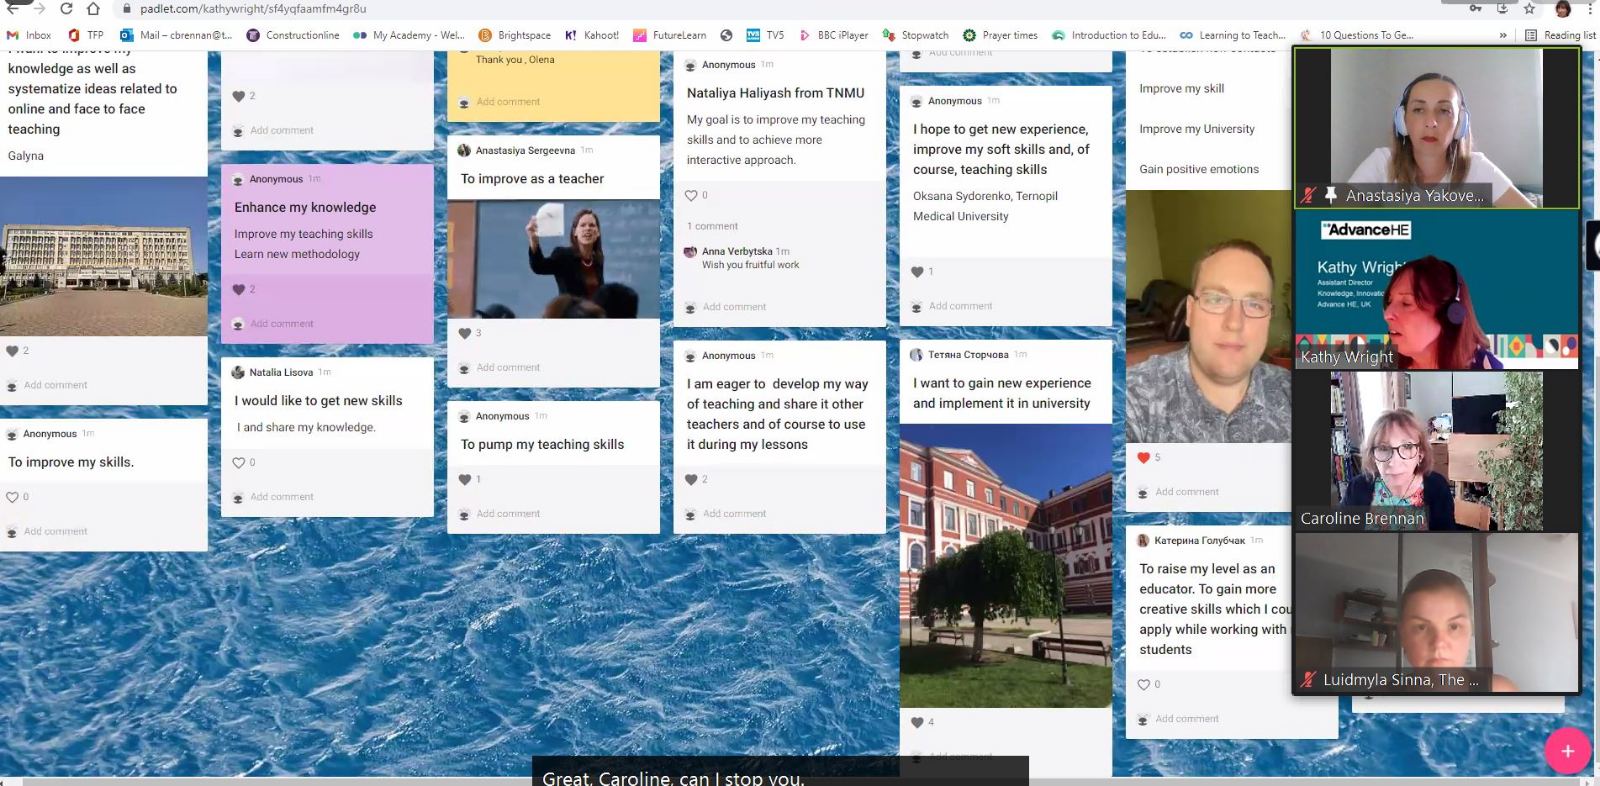Image resolution: width=1600 pixels, height=786 pixels.
Task: Toggle the heart on Nataliya Haliyash's post
Action: 691,195
